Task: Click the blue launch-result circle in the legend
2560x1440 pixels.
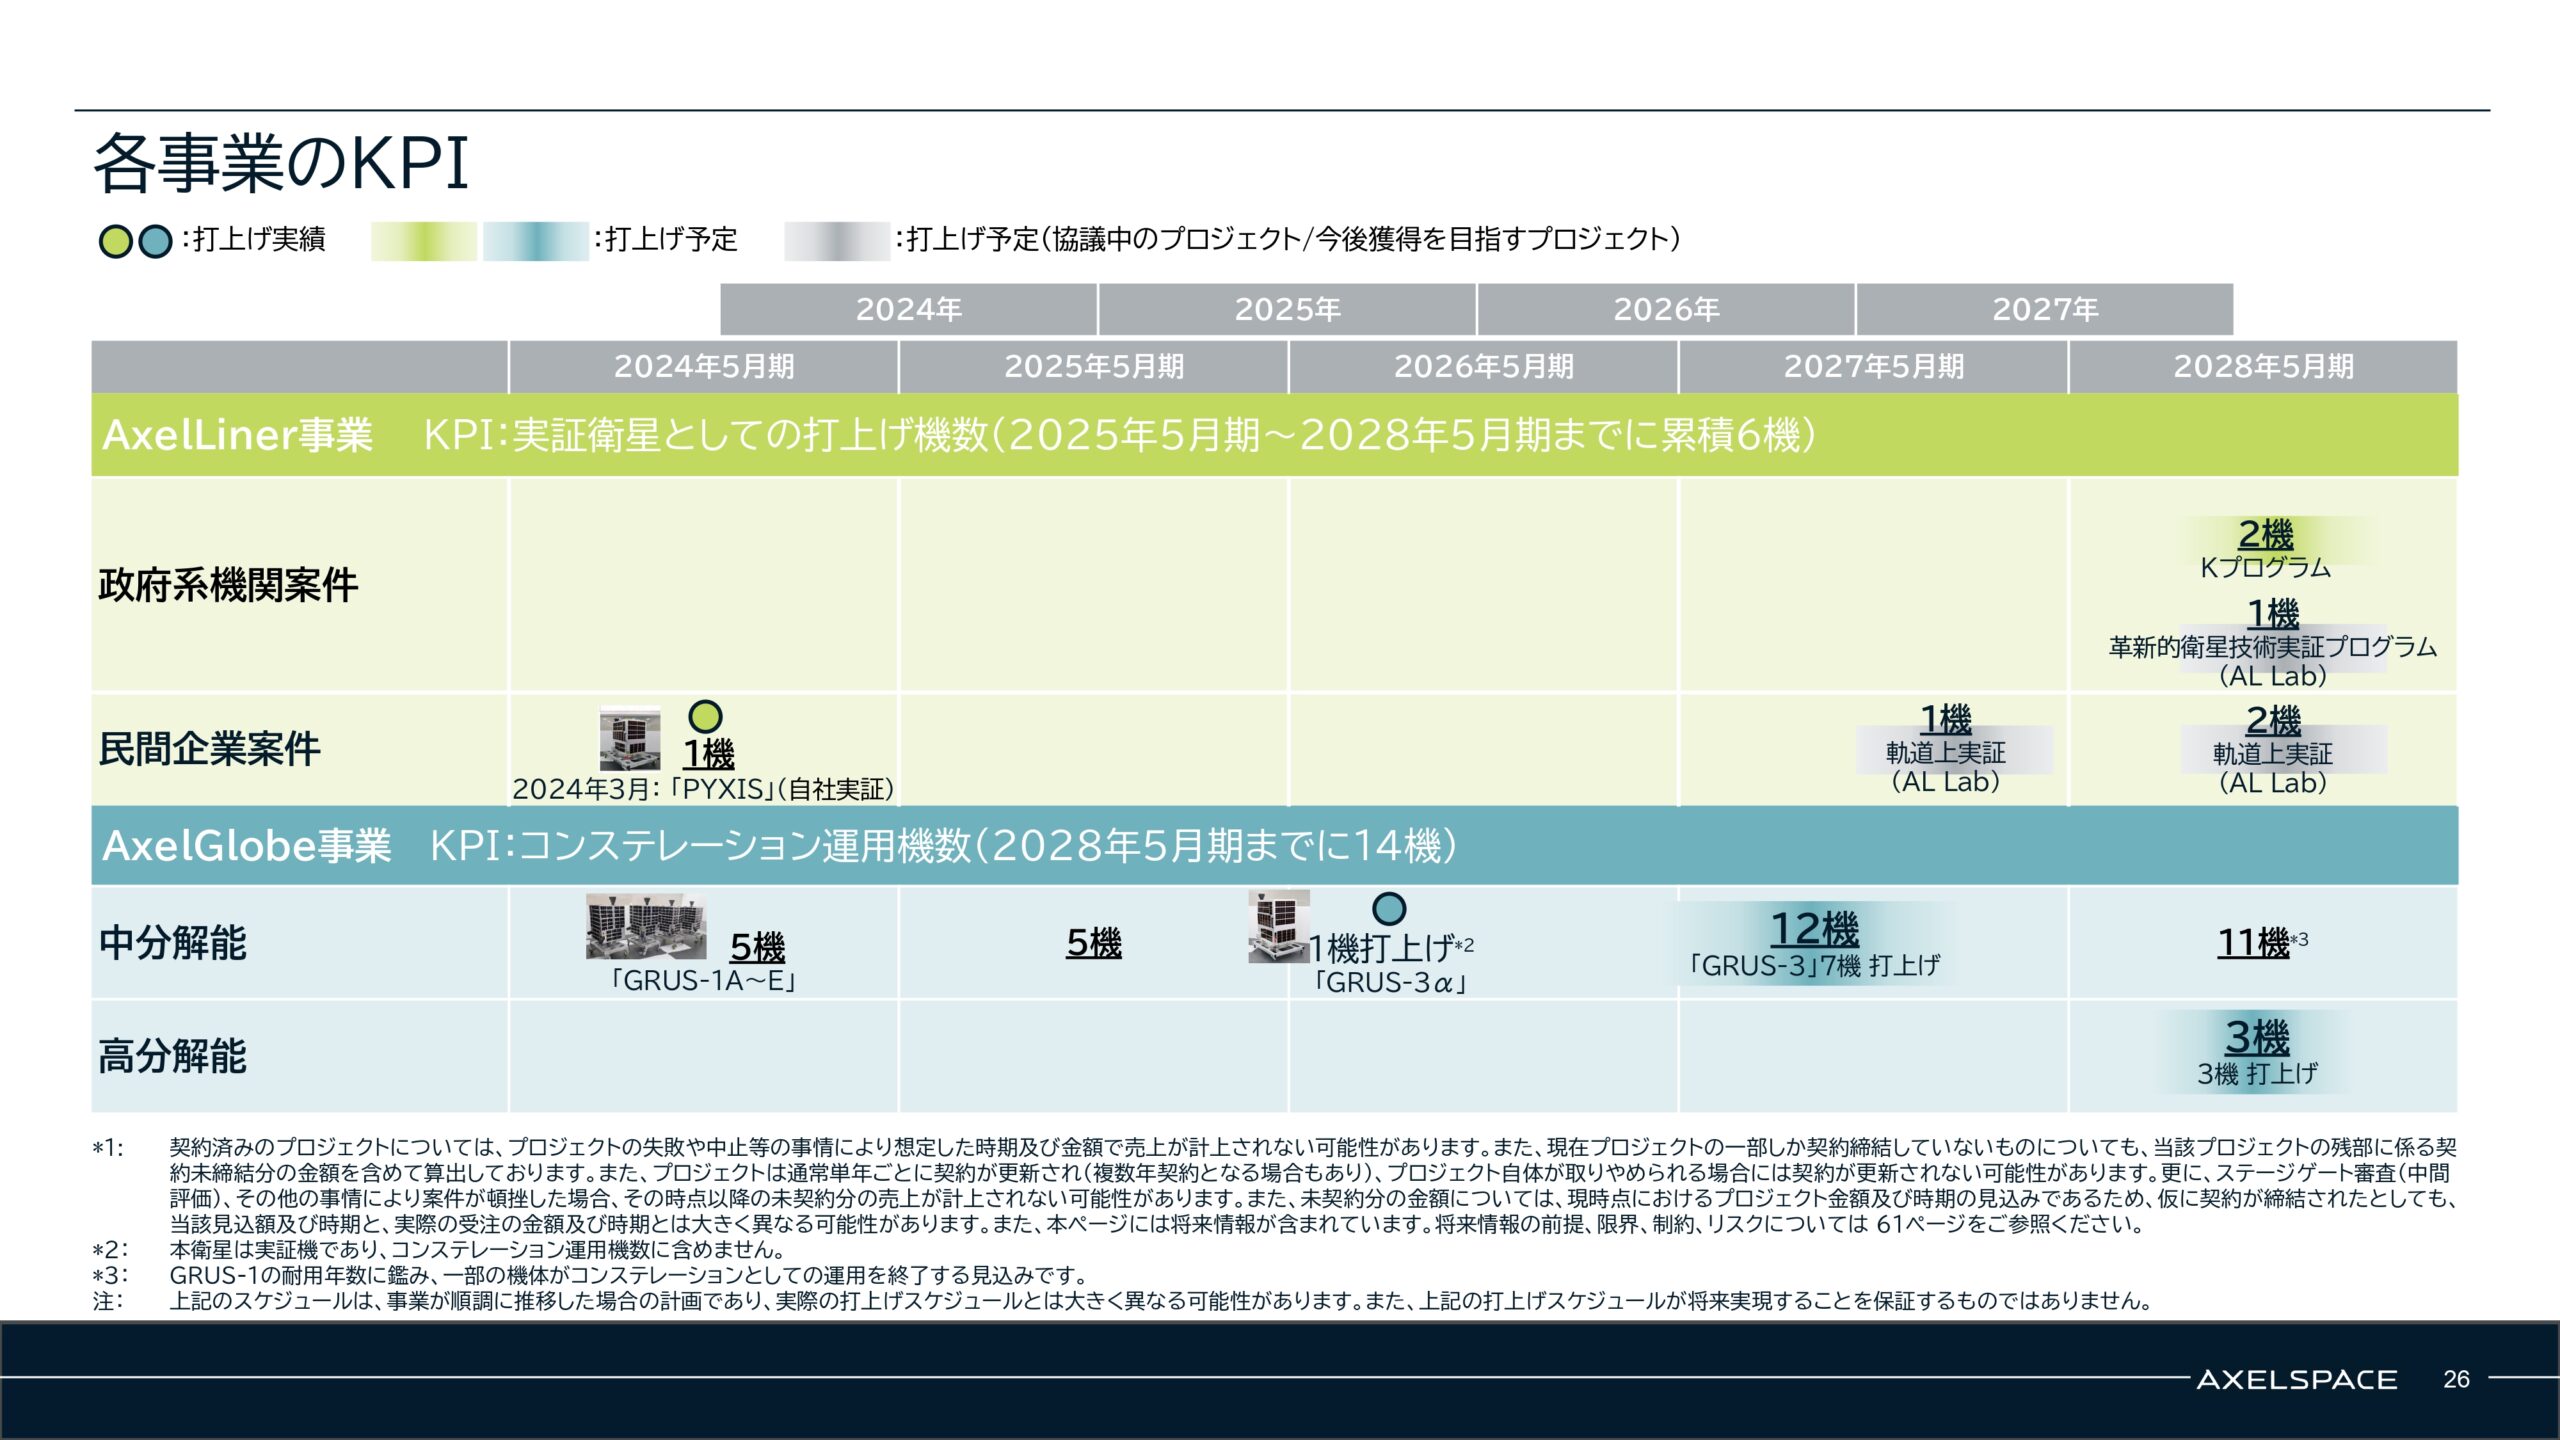Action: 155,241
